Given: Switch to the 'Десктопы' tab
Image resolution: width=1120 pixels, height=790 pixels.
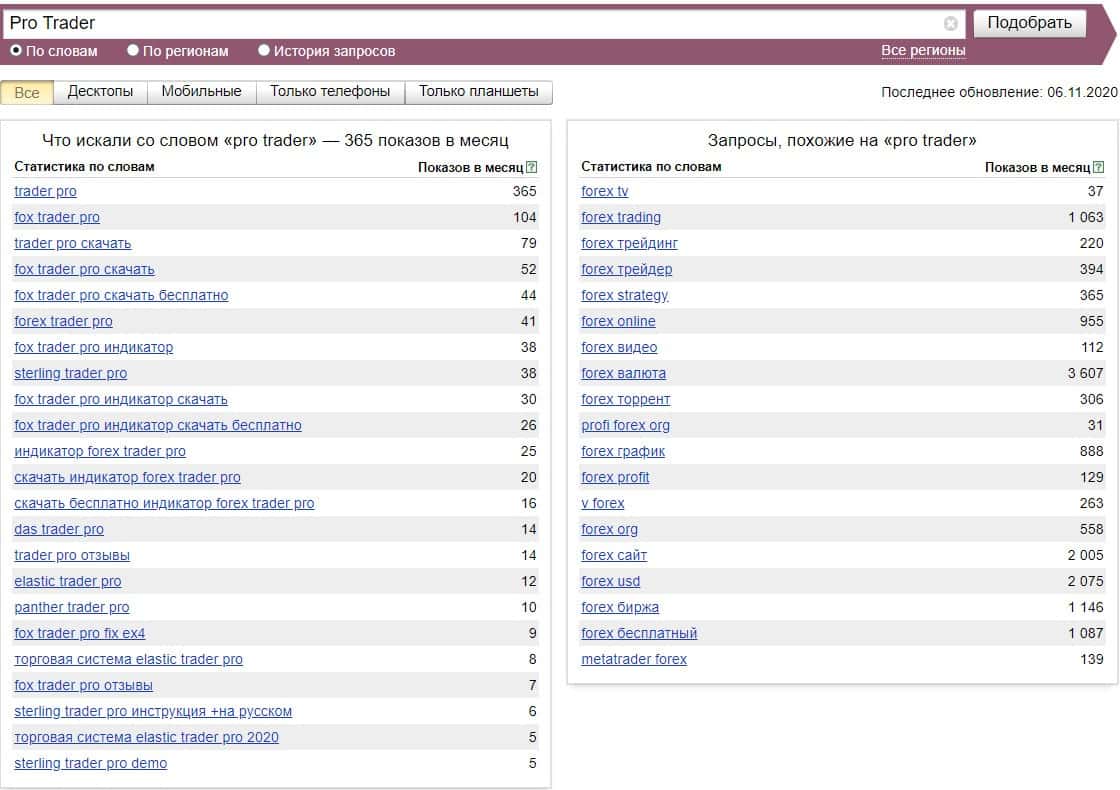Looking at the screenshot, I should [100, 92].
